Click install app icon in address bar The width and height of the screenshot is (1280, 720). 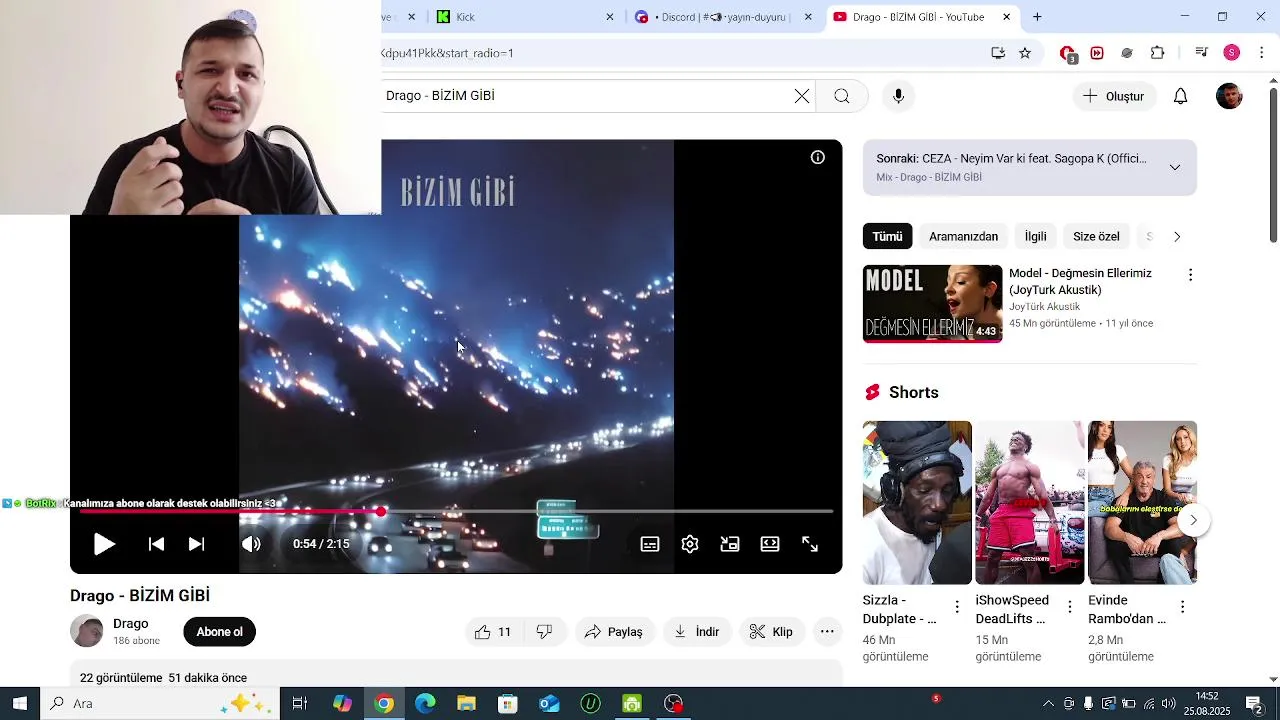(x=998, y=53)
